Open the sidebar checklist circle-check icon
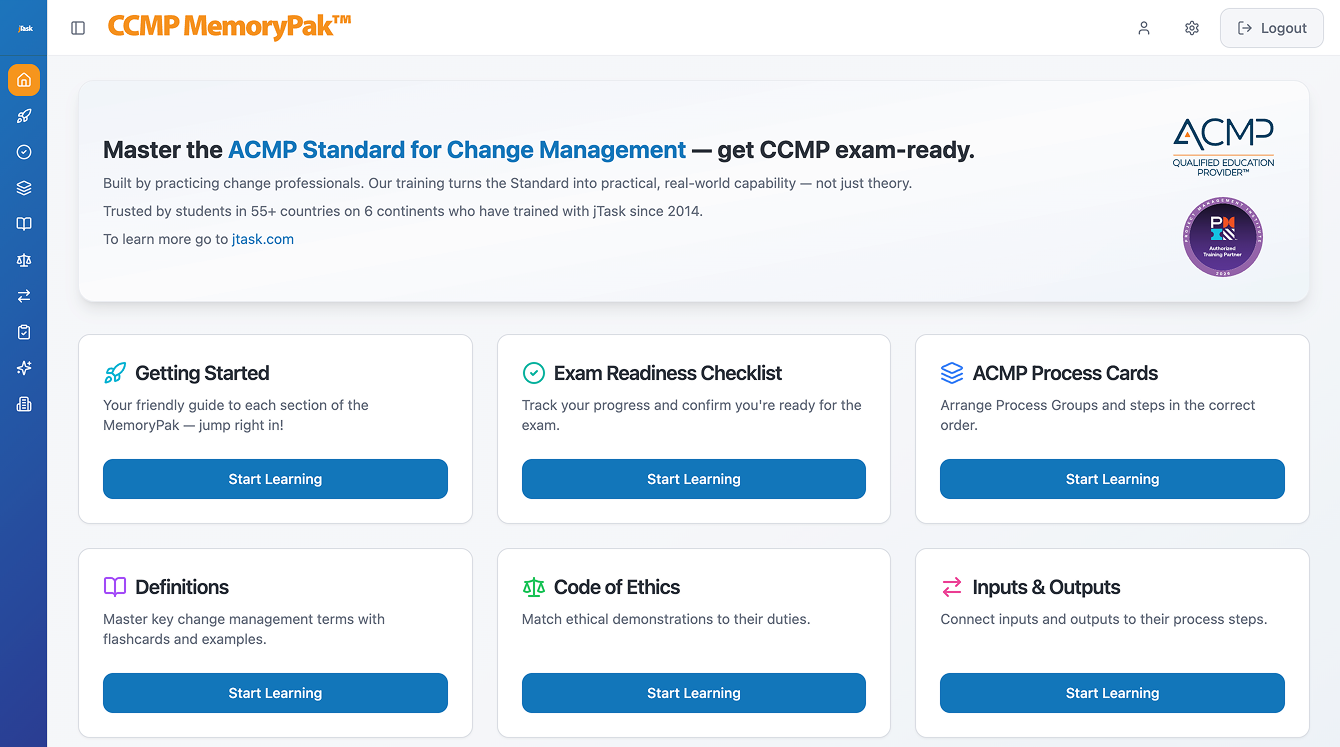The height and width of the screenshot is (747, 1340). pyautogui.click(x=24, y=152)
